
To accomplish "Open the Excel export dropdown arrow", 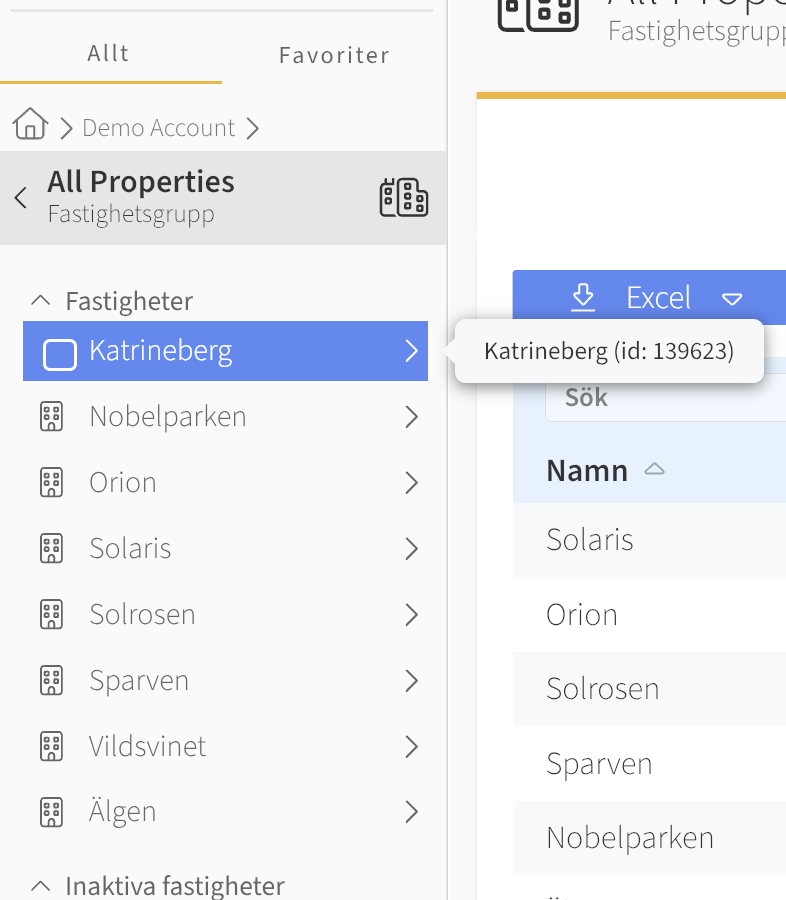I will (x=732, y=299).
